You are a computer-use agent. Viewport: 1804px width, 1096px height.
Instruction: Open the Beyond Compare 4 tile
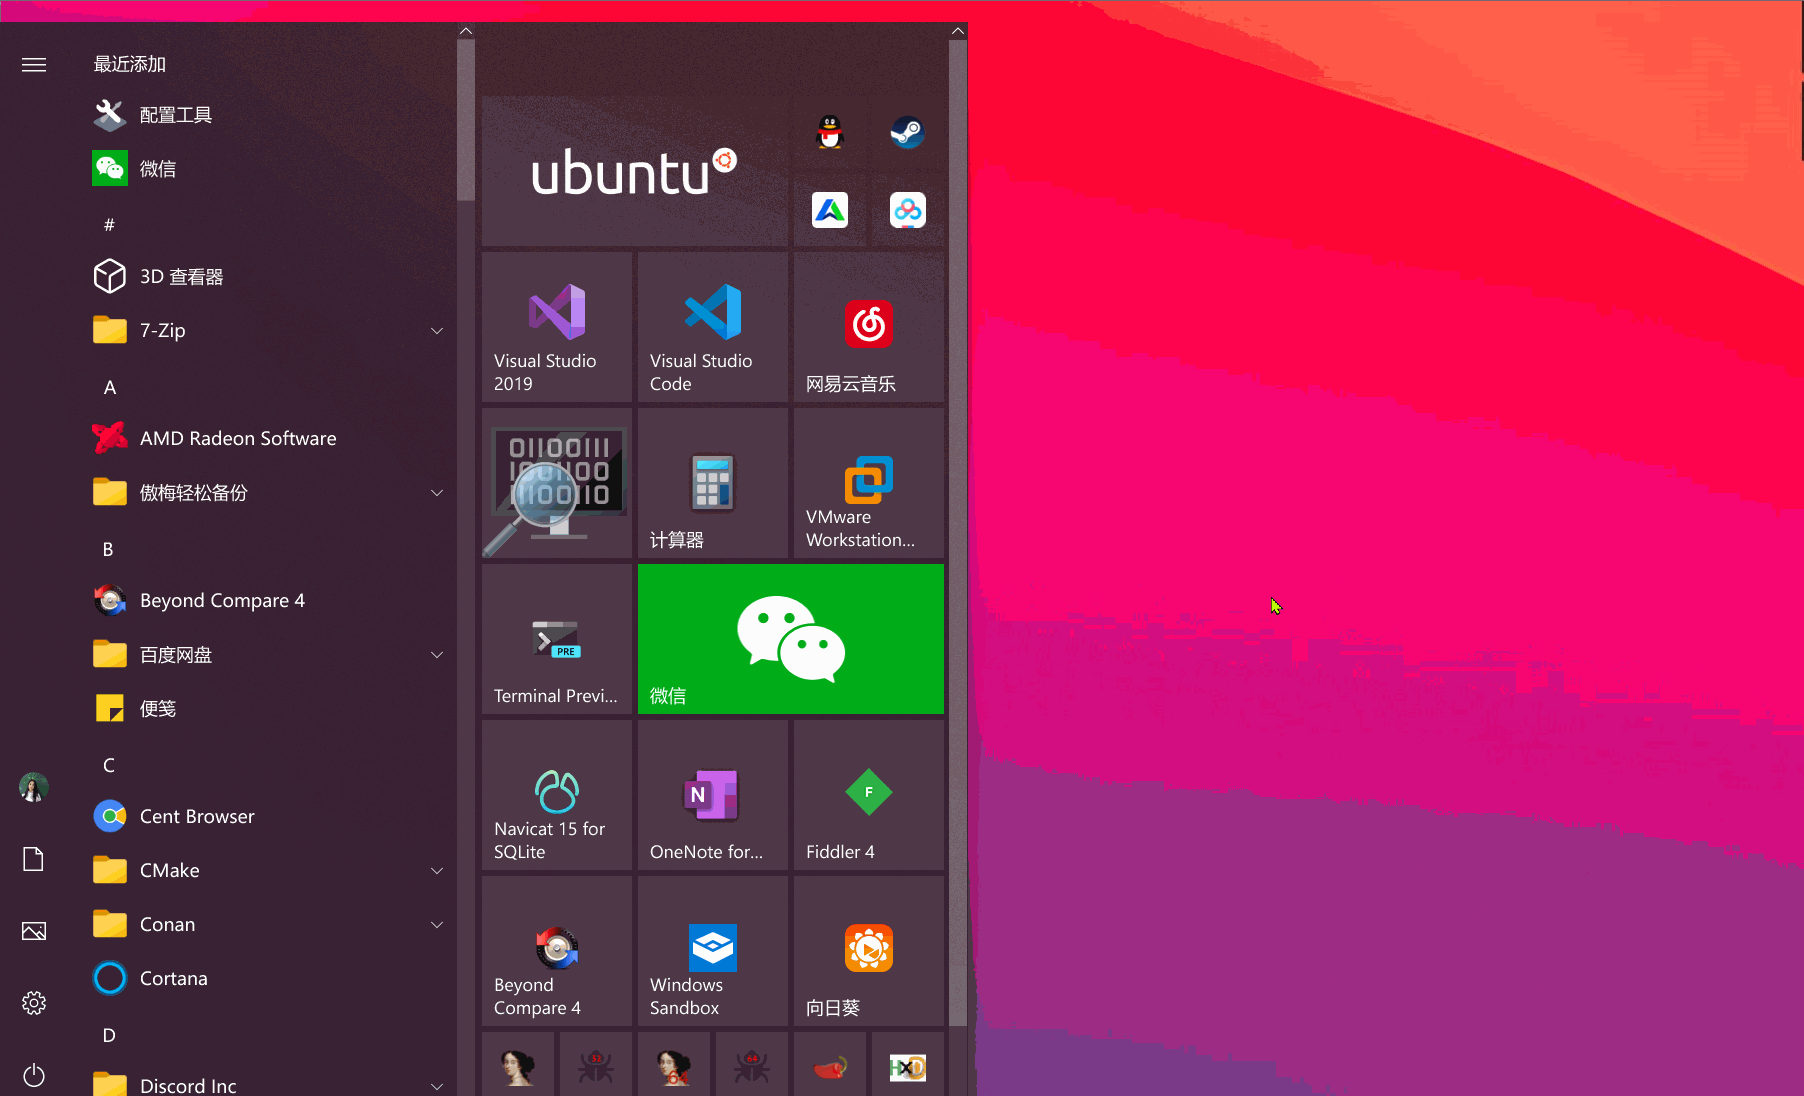pyautogui.click(x=557, y=951)
